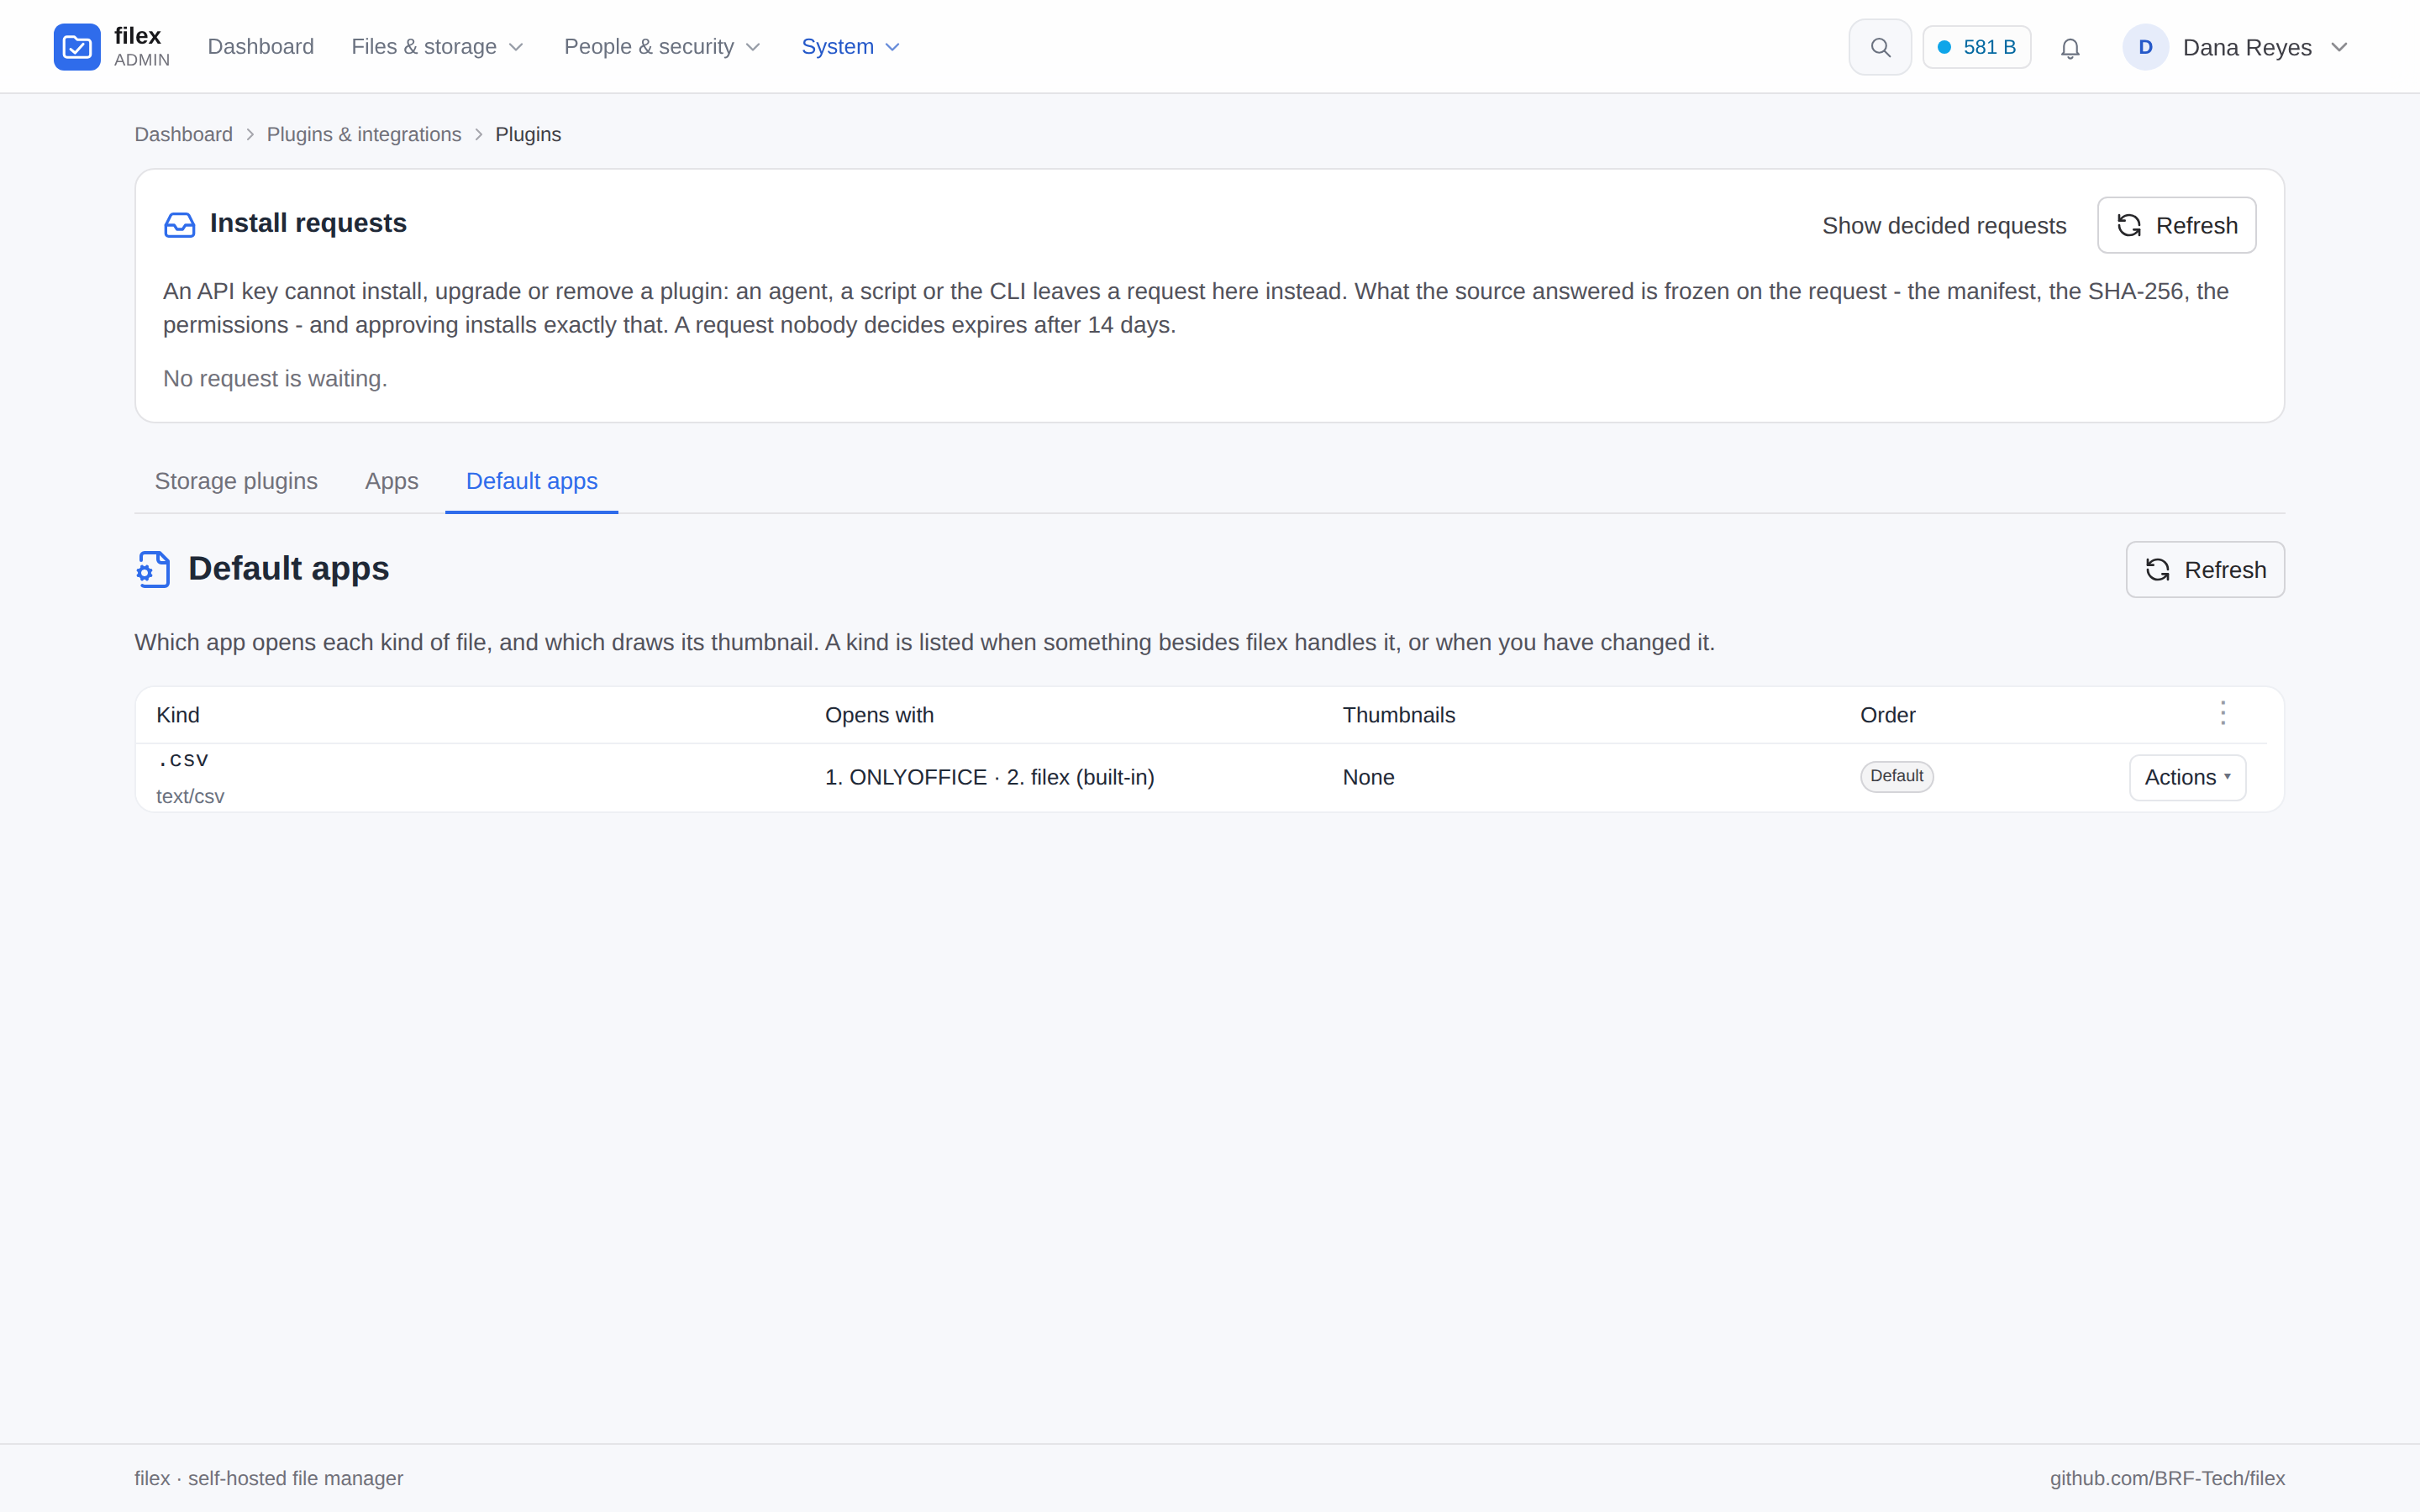This screenshot has width=2420, height=1512.
Task: Open the notifications bell
Action: pos(2070,48)
